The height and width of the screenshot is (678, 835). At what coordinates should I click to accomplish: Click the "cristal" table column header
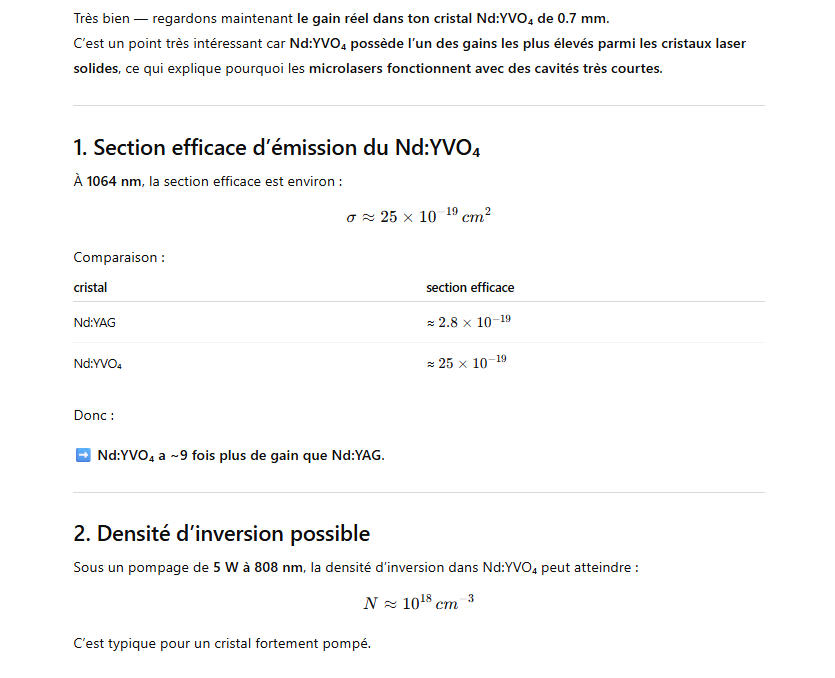(x=90, y=288)
